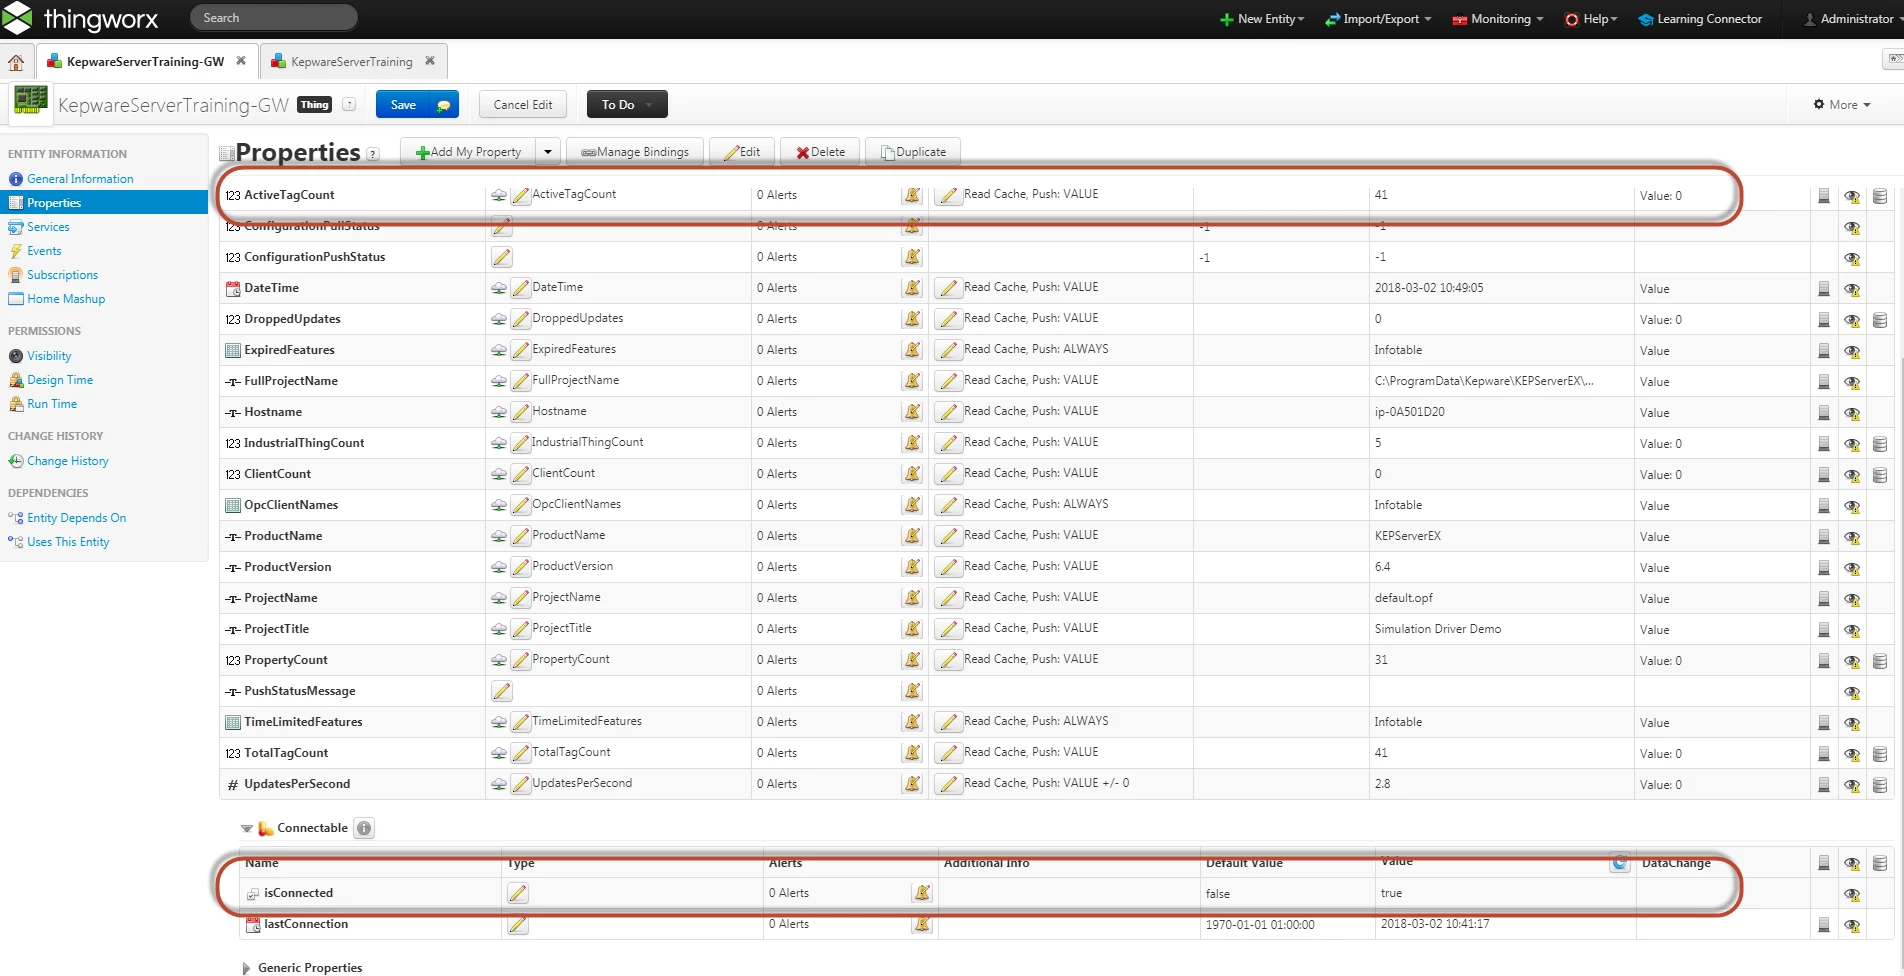Edit the pencil icon for isConnected
Screen dimensions: 1904x976
(518, 893)
